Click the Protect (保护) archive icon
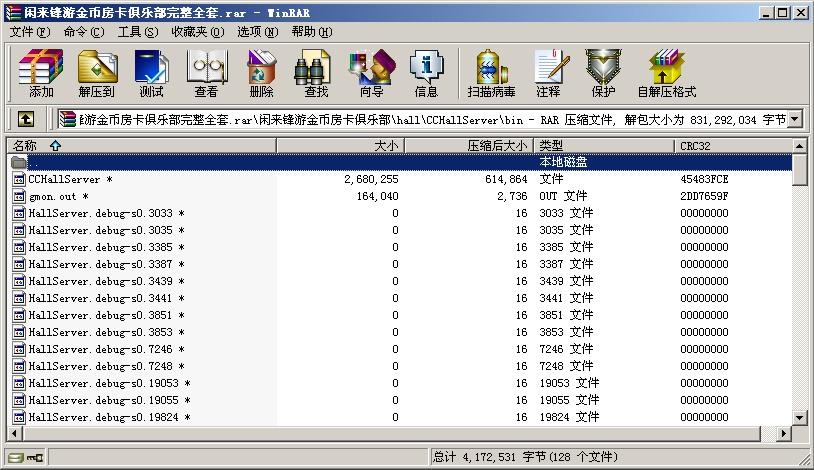Screen dimensions: 814x470 [x=603, y=73]
